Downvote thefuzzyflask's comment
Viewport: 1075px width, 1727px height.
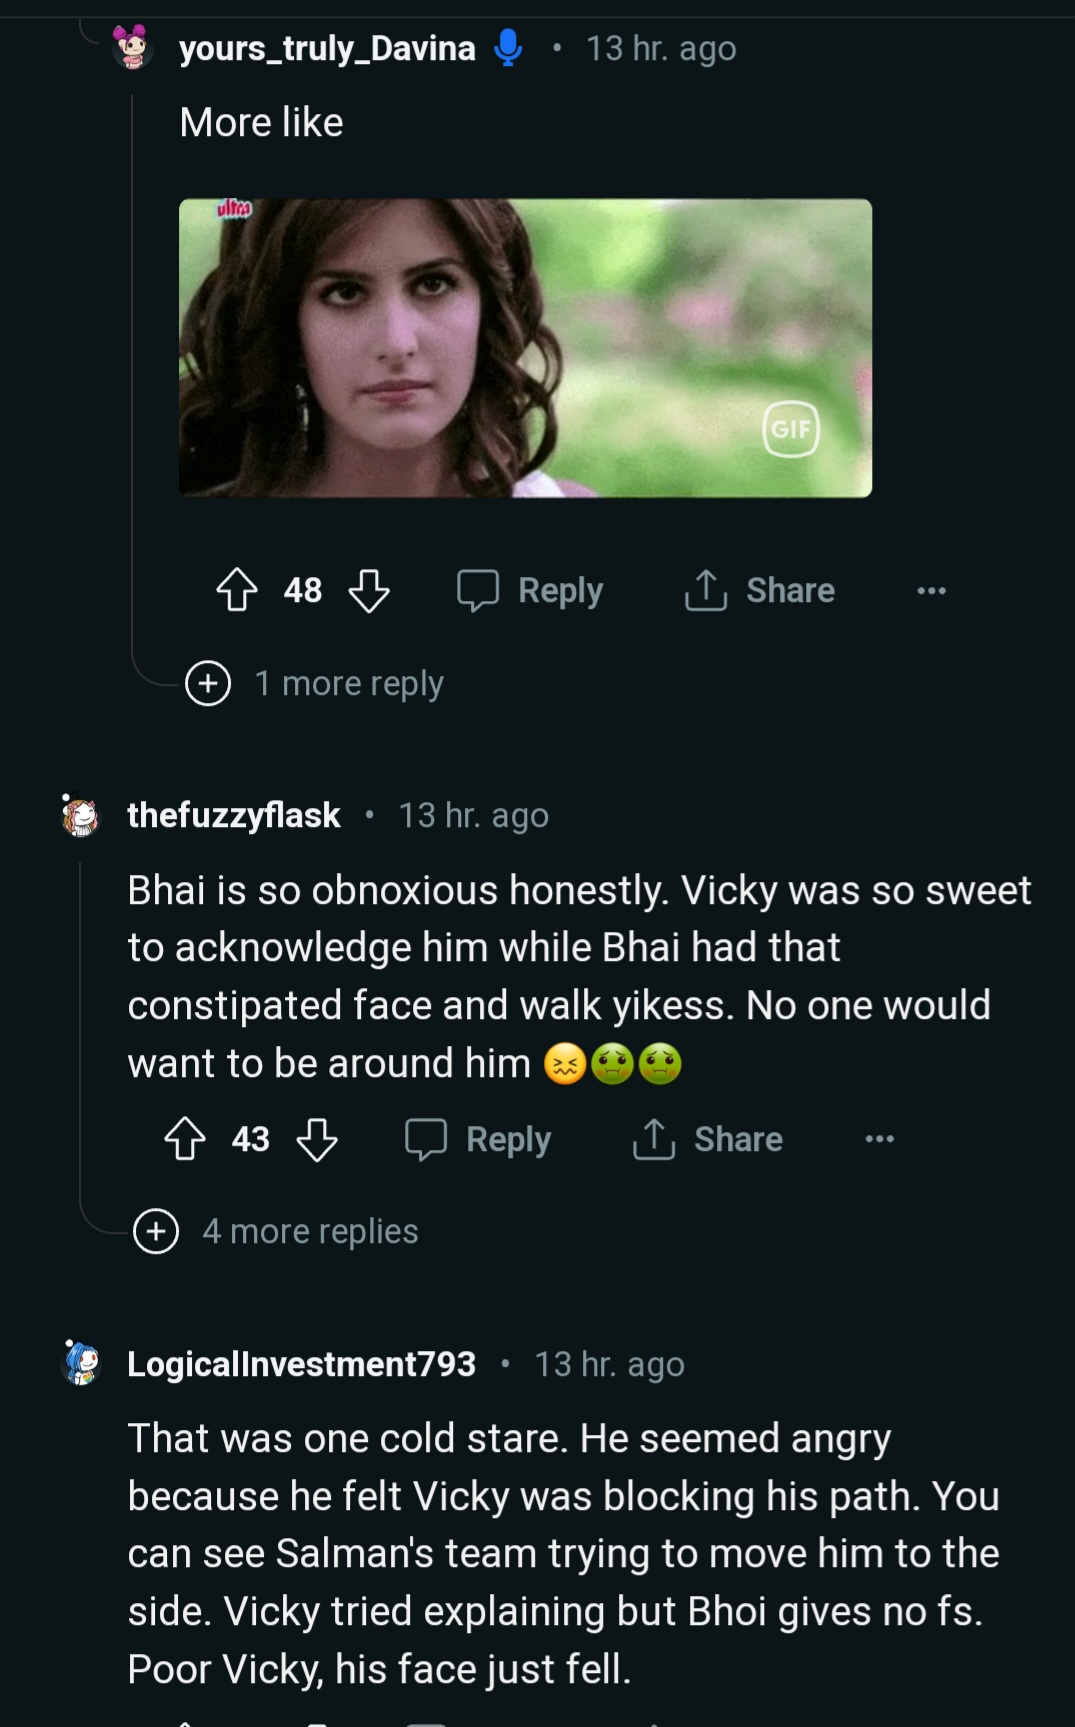pyautogui.click(x=317, y=1139)
